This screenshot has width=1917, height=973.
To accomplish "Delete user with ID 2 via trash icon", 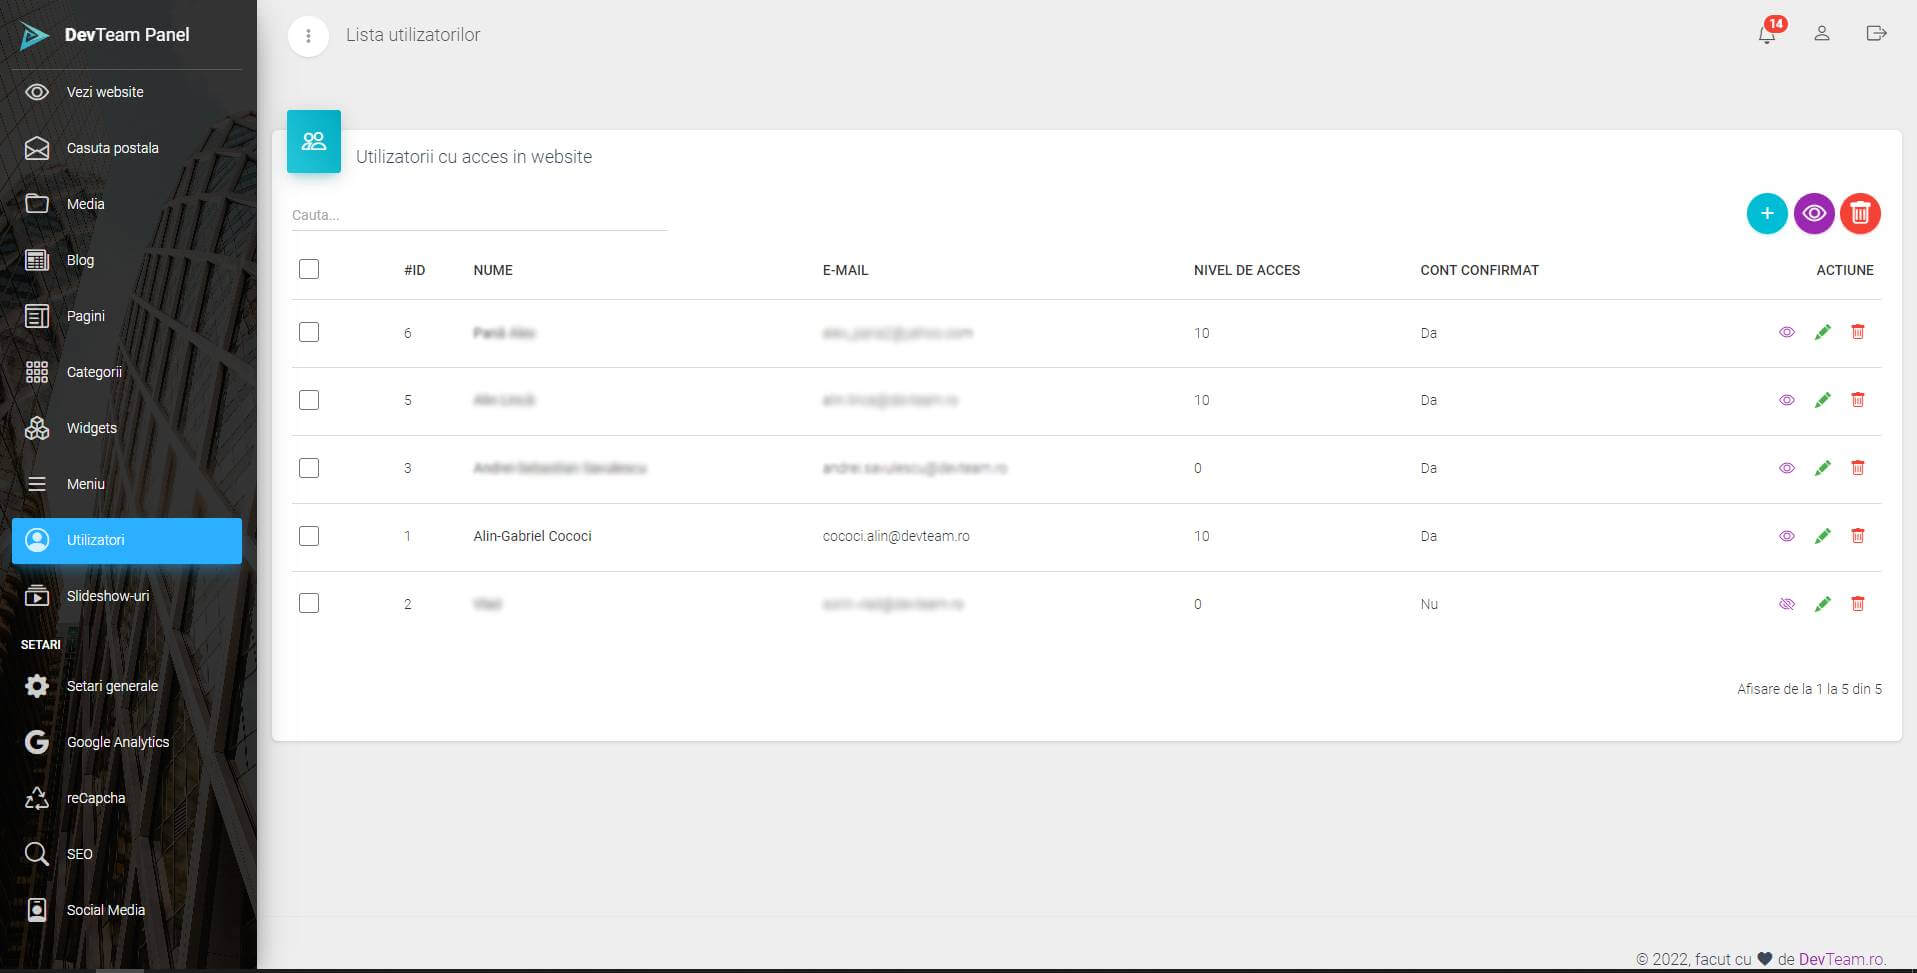I will click(1857, 604).
